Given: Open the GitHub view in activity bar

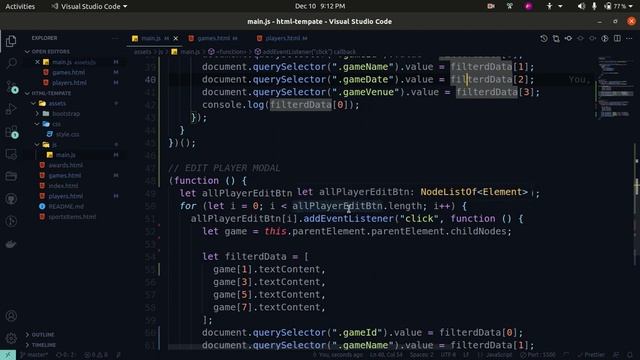Looking at the screenshot, I should coord(11,199).
